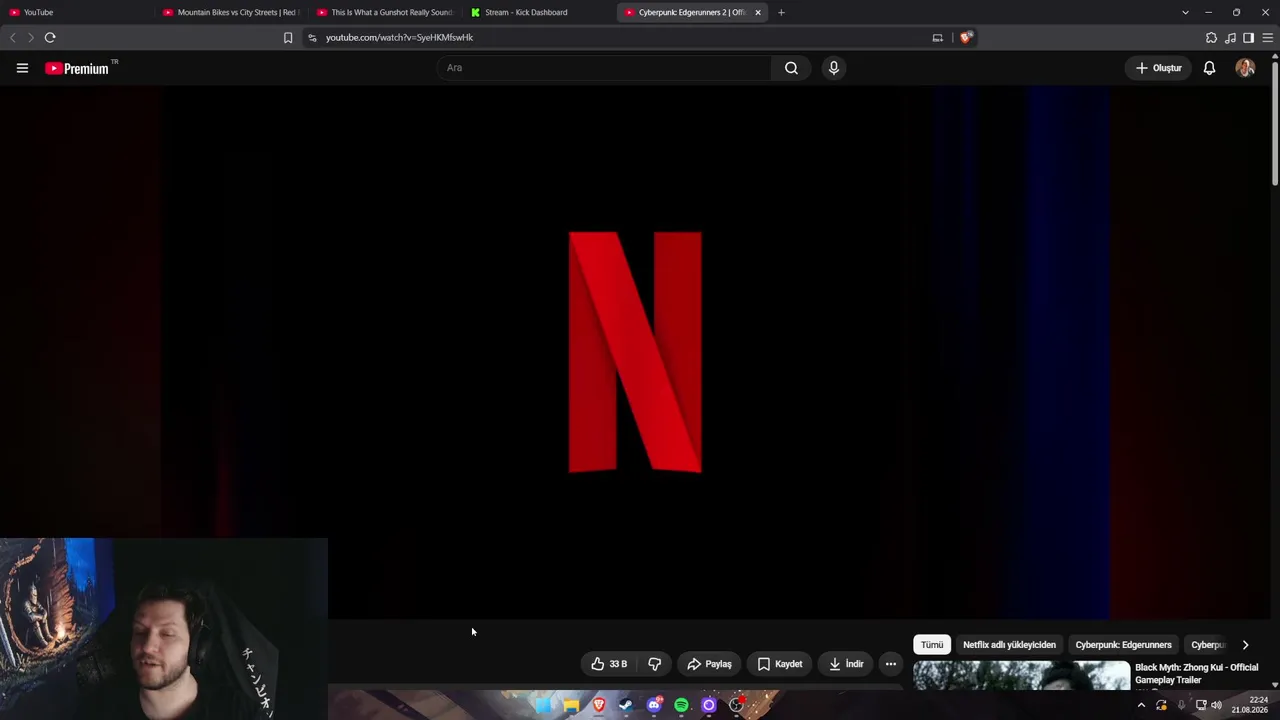Screen dimensions: 1280x720
Task: Open Steam from the taskbar
Action: coord(626,705)
